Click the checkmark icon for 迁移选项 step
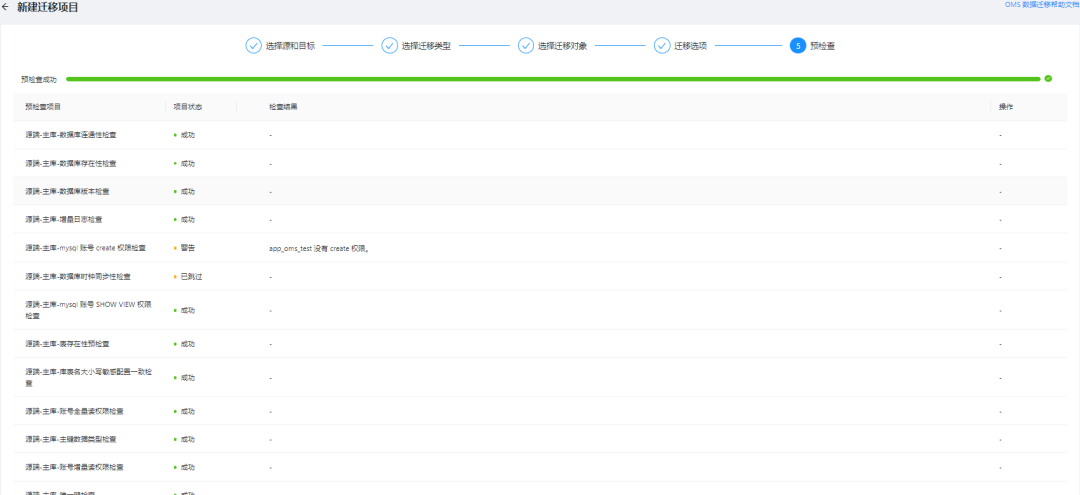The width and height of the screenshot is (1080, 495). [662, 45]
